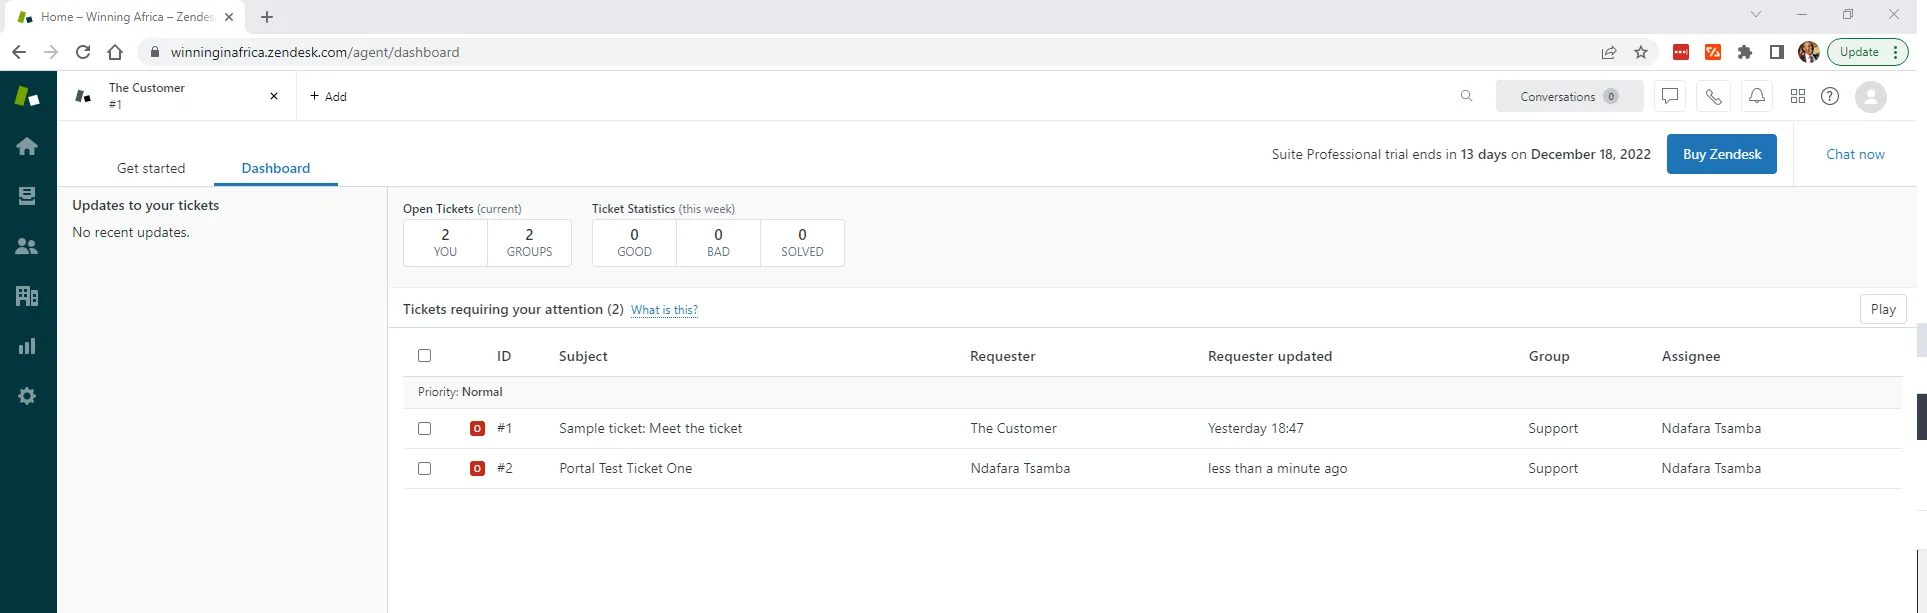The height and width of the screenshot is (613, 1927).
Task: Click the Play button
Action: tap(1883, 309)
